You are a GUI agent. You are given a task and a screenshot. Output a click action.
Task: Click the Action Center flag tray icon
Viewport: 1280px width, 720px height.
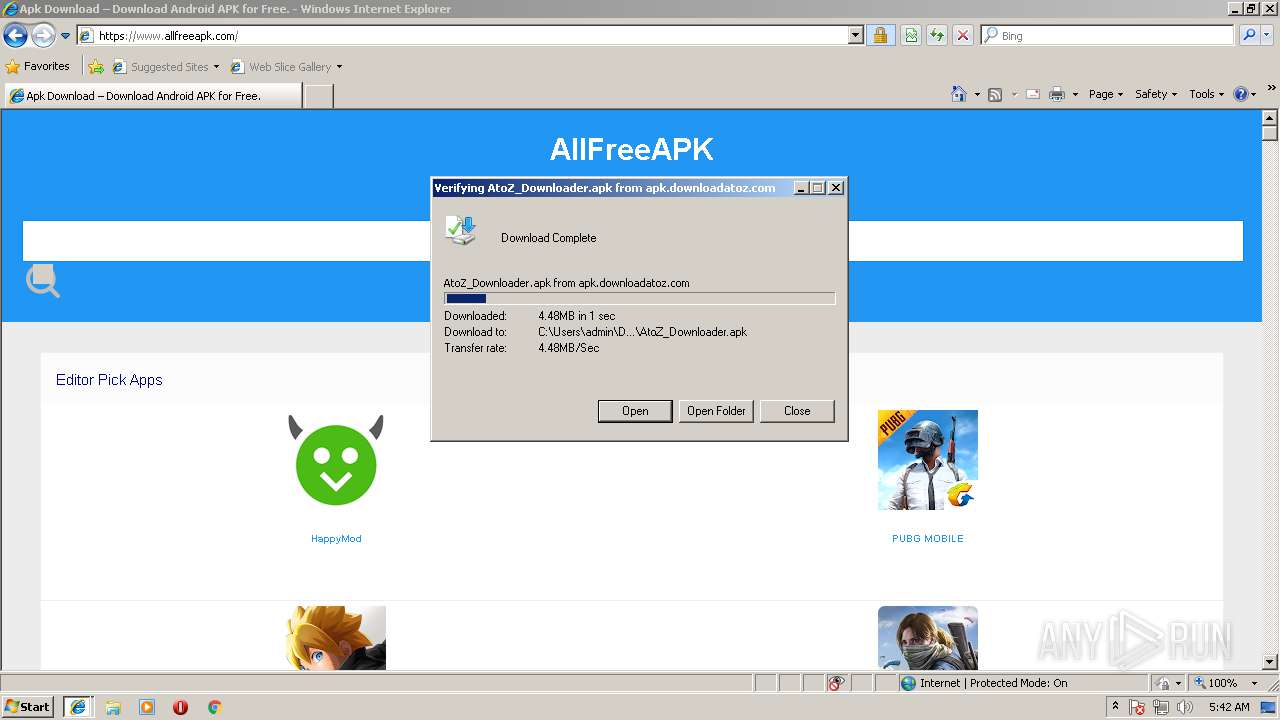[1138, 707]
